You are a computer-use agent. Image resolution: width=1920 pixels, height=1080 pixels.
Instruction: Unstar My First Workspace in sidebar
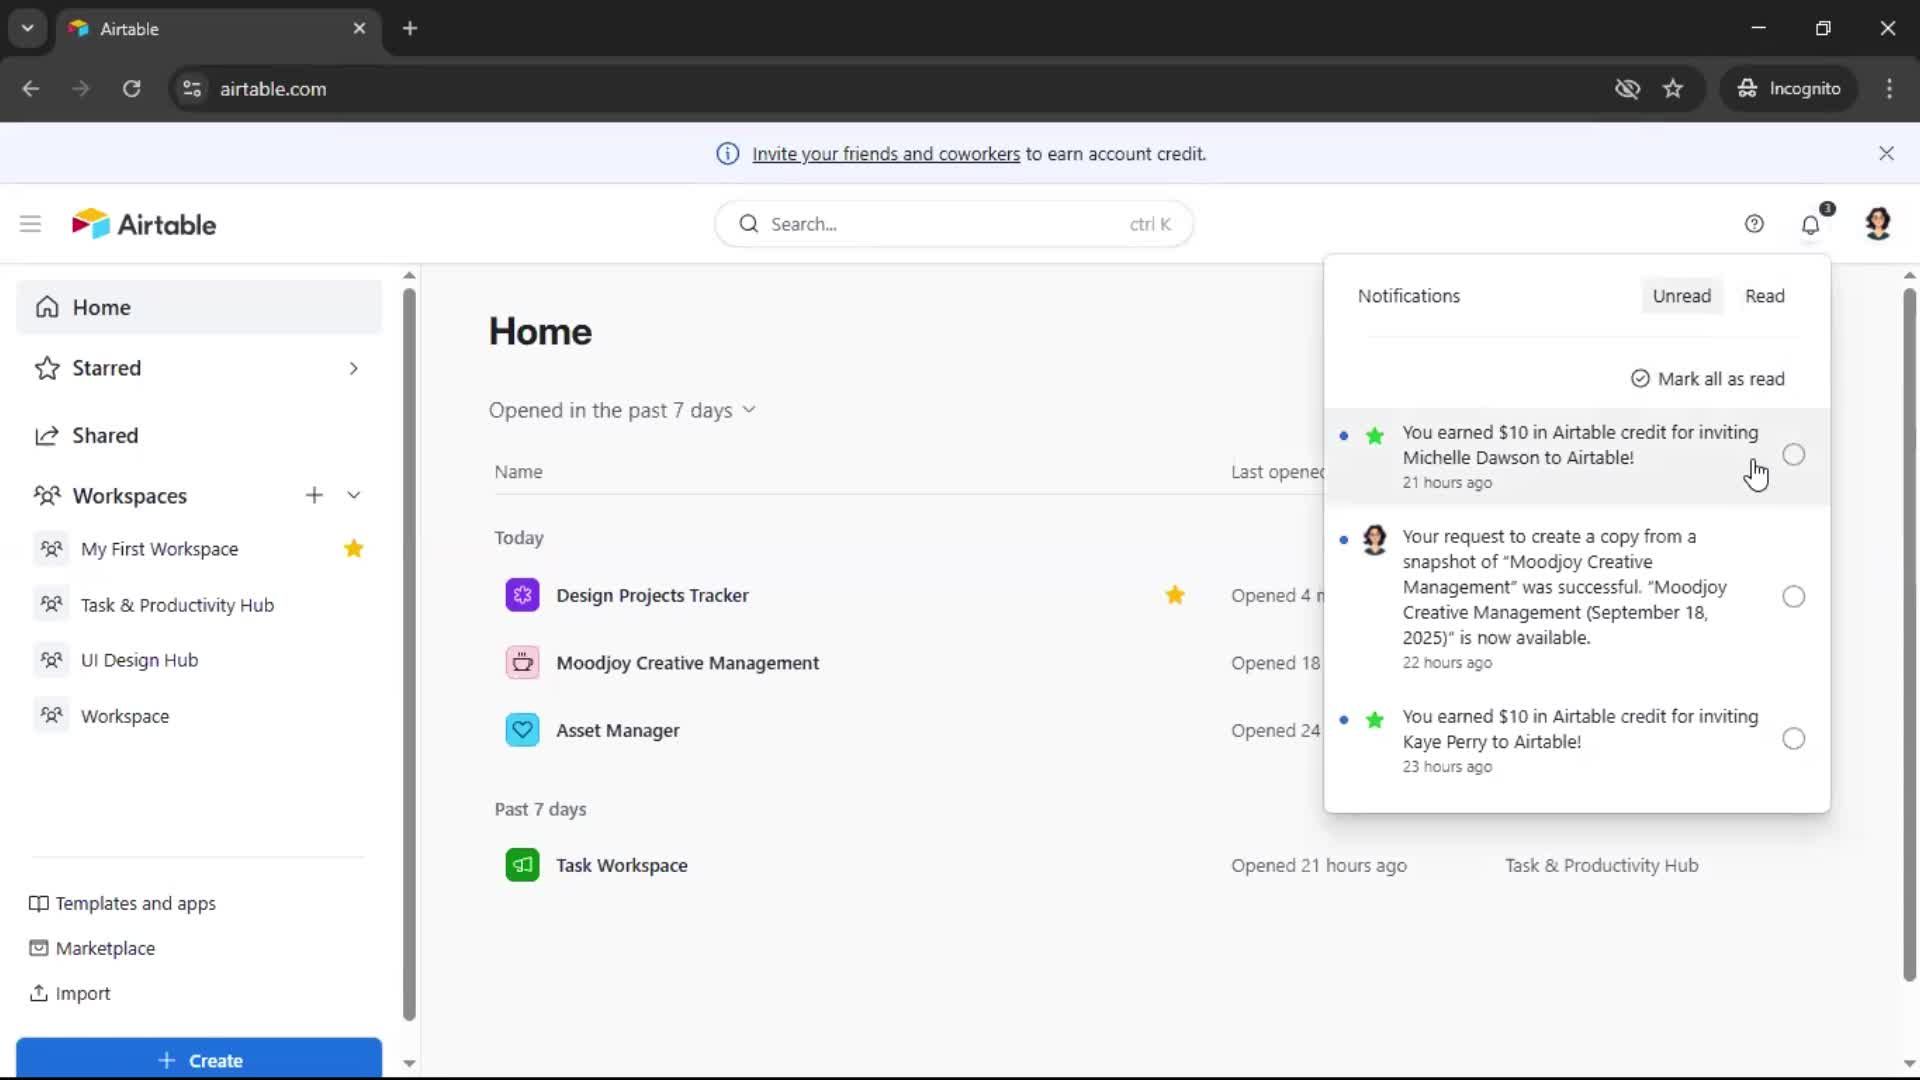click(353, 548)
